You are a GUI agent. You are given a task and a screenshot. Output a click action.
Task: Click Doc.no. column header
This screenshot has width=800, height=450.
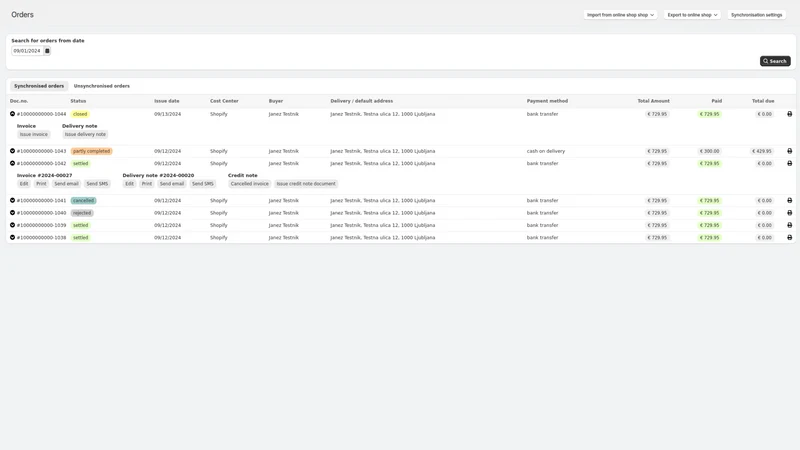[19, 101]
